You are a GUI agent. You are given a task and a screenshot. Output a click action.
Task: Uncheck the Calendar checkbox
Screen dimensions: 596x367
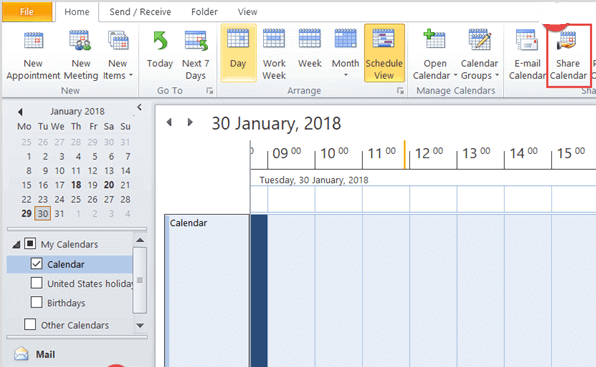point(36,263)
